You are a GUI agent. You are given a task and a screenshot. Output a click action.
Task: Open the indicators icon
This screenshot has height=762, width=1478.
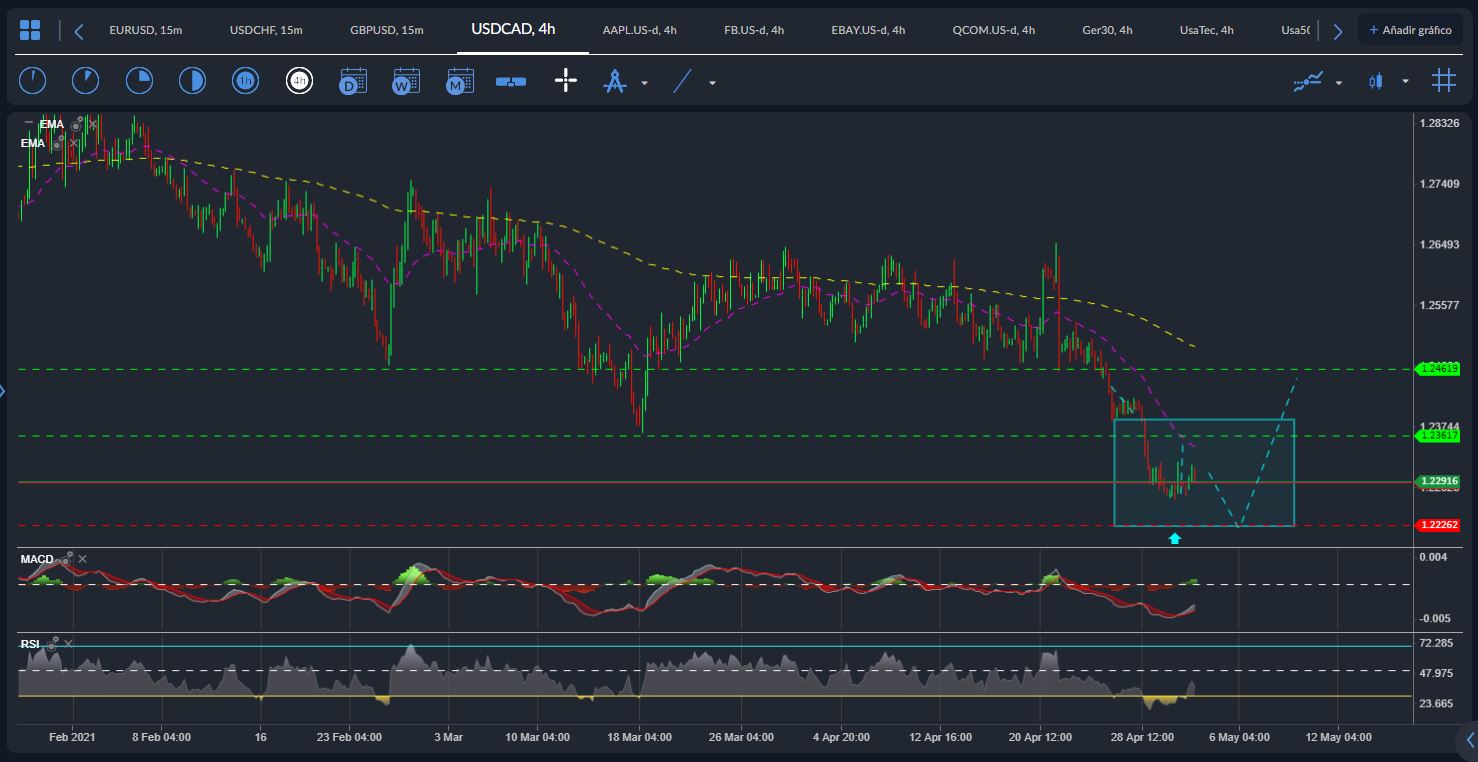[1308, 81]
